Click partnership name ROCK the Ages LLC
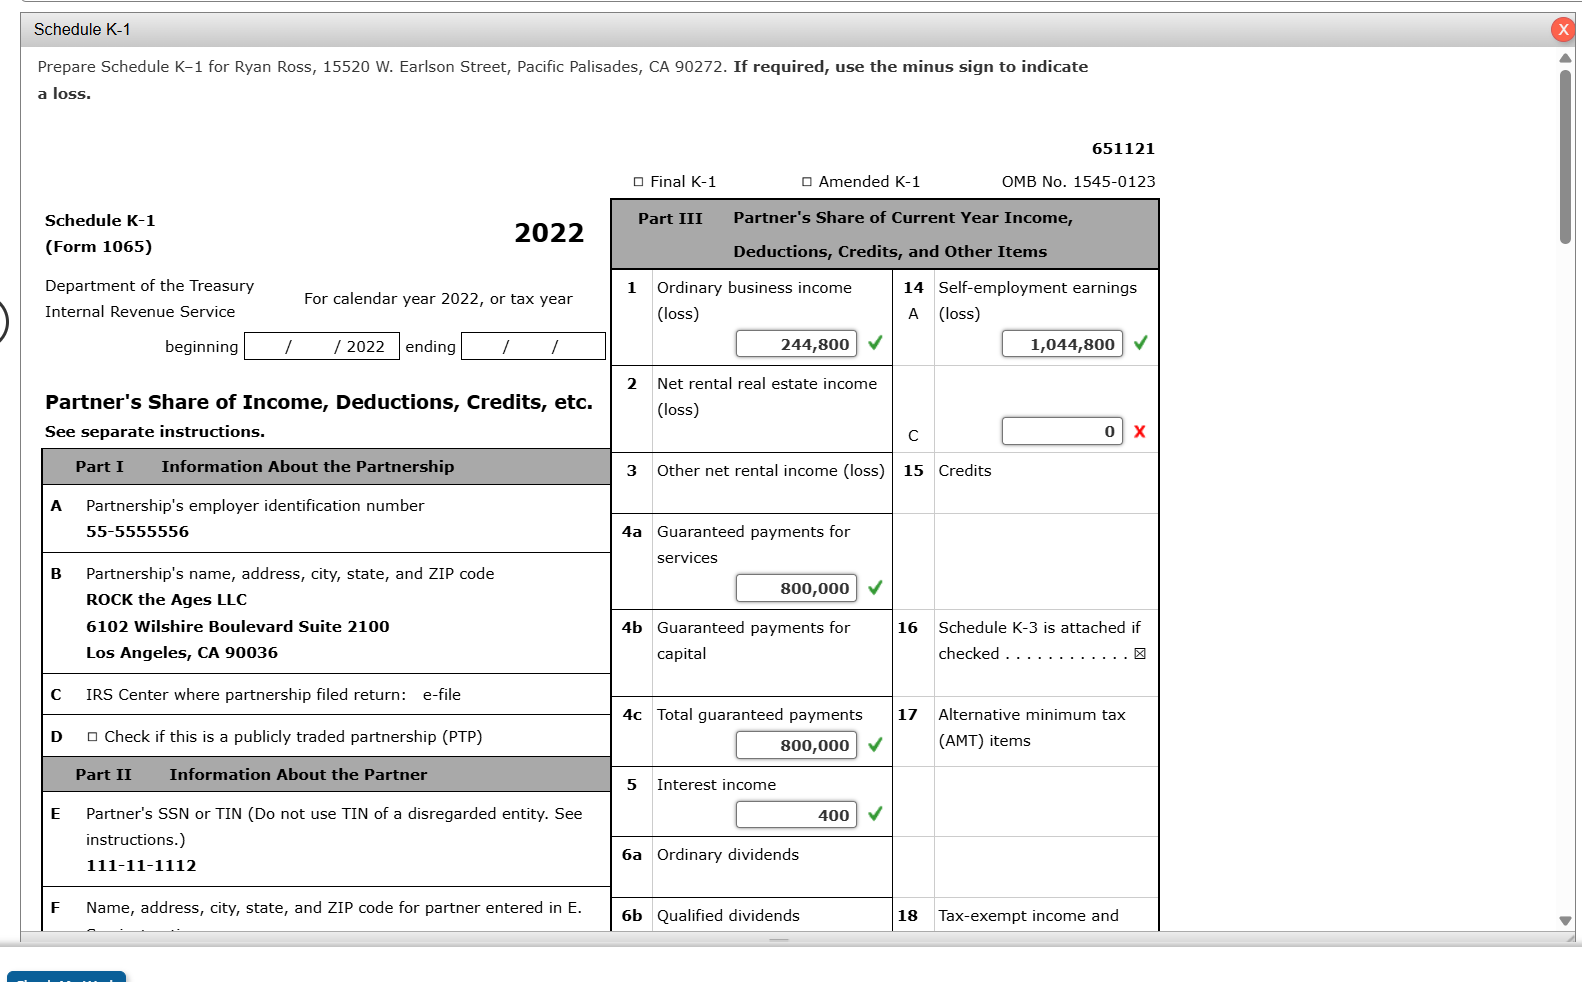Image resolution: width=1582 pixels, height=982 pixels. [x=166, y=600]
